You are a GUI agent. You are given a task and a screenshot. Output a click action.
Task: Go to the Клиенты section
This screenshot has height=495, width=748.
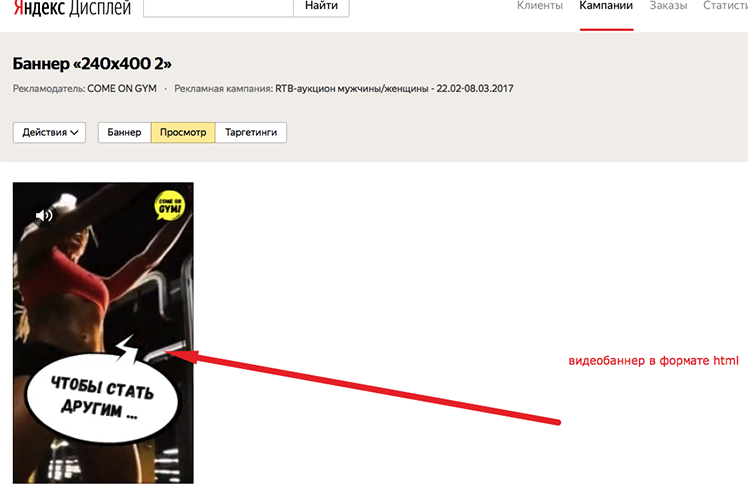(x=540, y=6)
